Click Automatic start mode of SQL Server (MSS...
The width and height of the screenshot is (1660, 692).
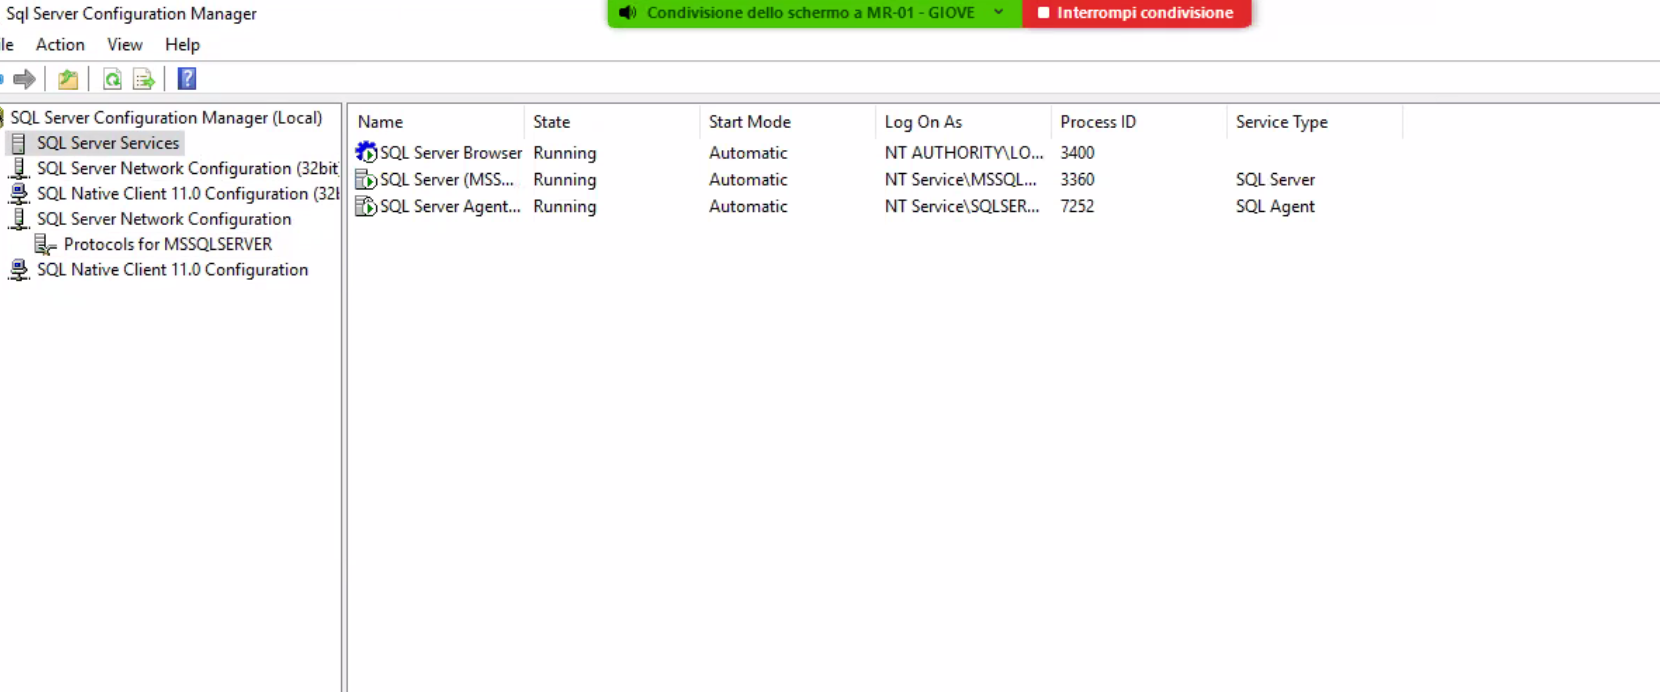pos(748,179)
